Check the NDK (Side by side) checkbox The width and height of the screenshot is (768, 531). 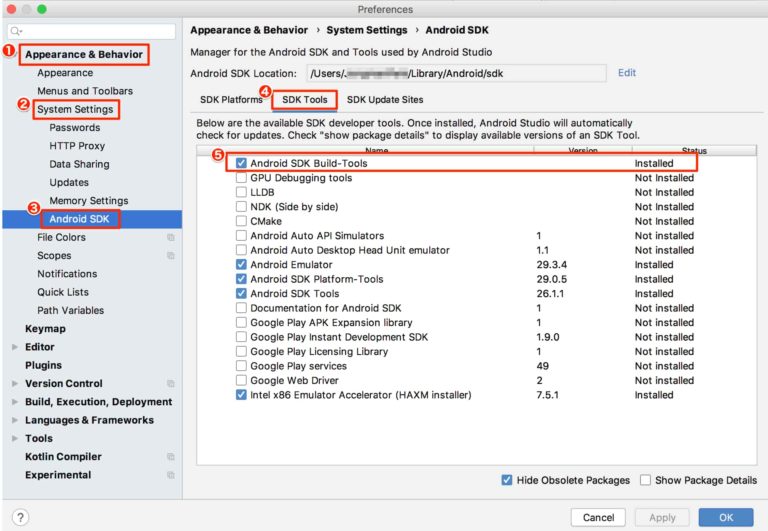tap(241, 207)
